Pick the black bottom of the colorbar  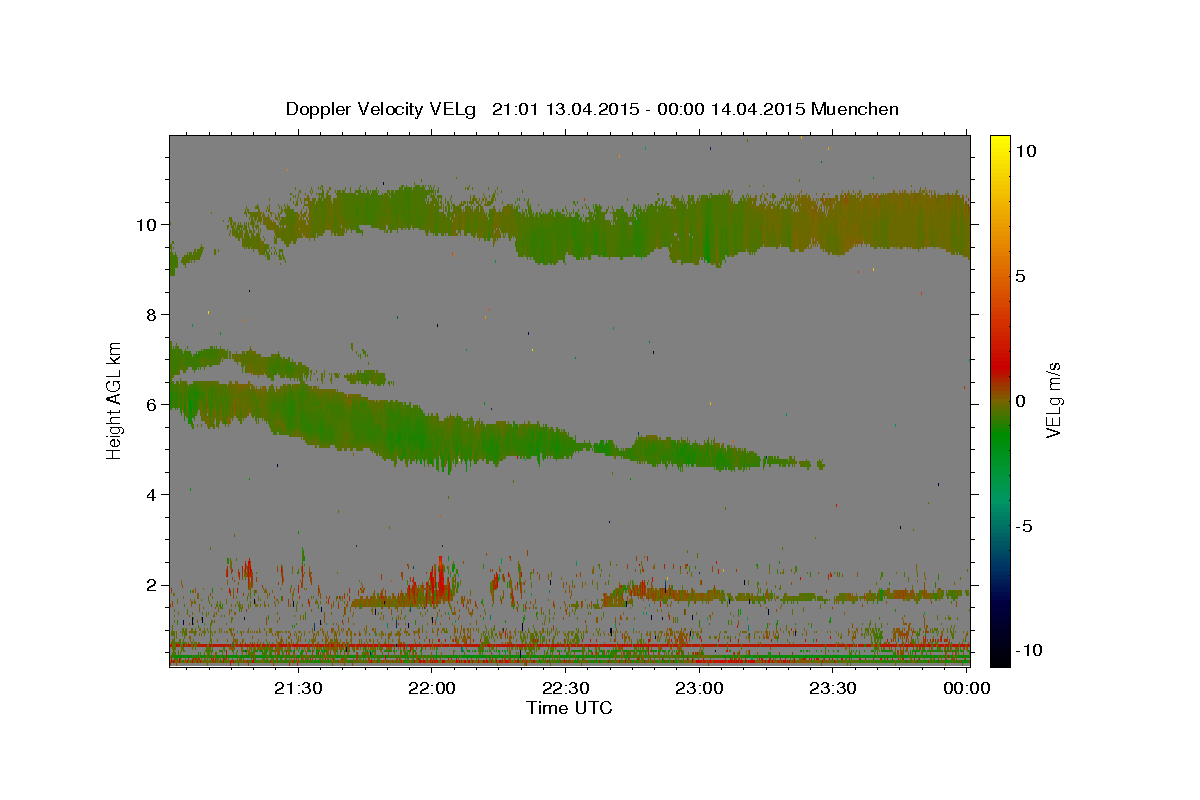[1000, 655]
